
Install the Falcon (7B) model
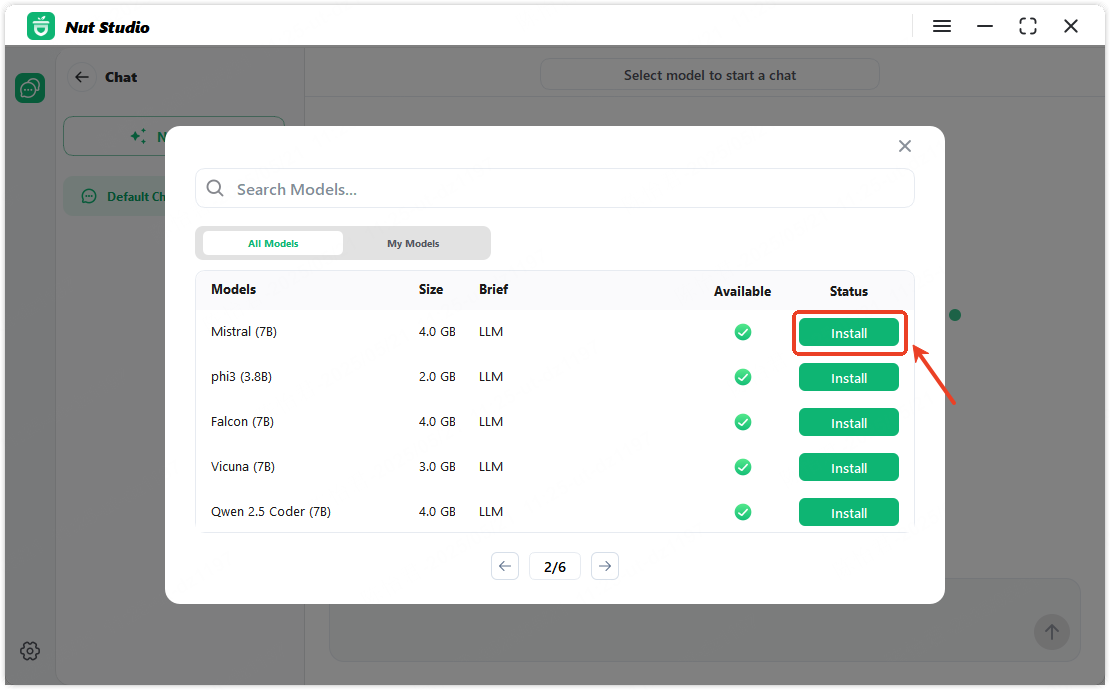[x=849, y=422]
